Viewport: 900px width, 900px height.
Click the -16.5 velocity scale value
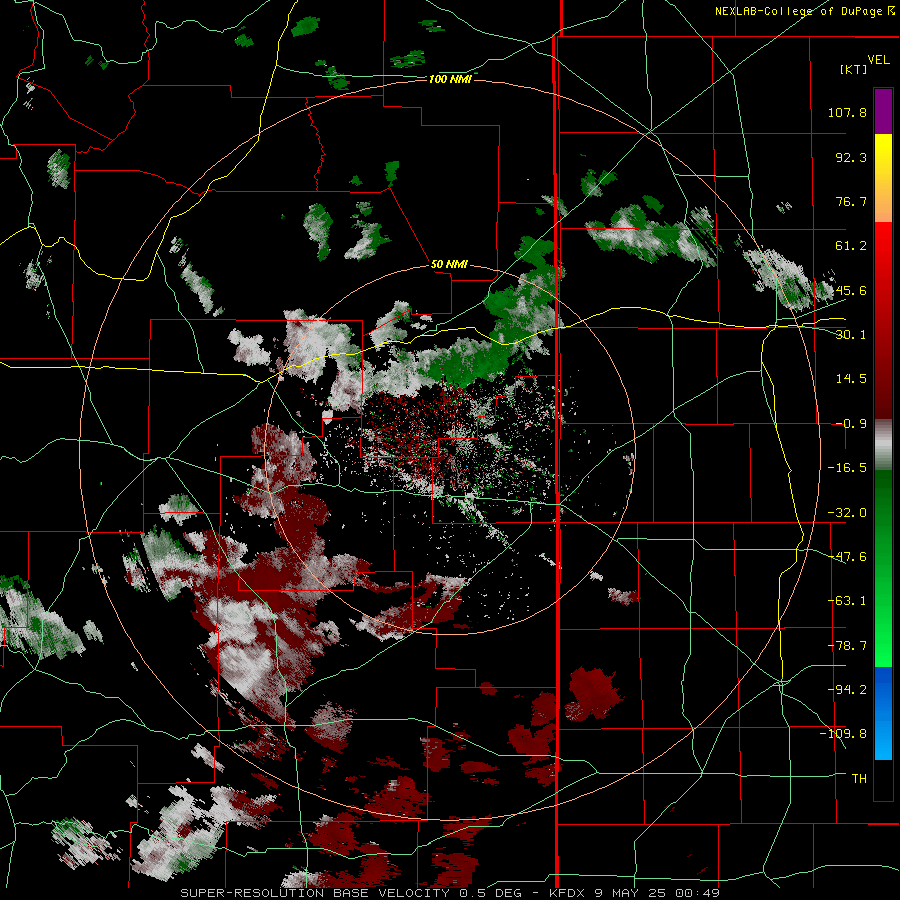[847, 468]
